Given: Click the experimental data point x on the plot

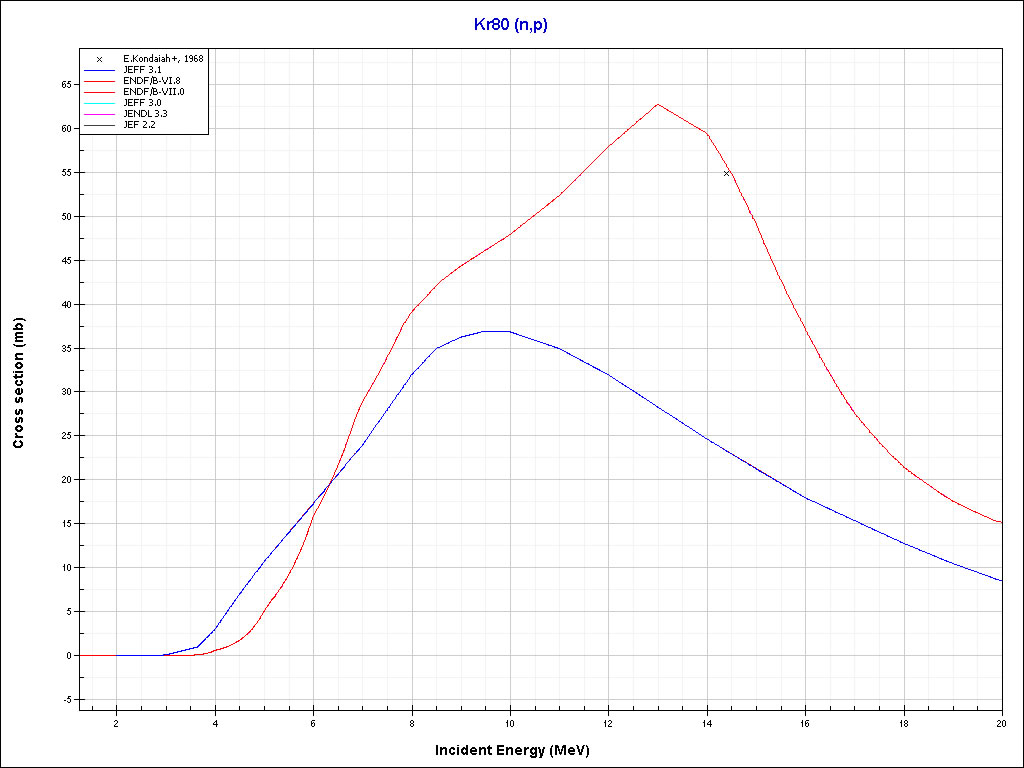Looking at the screenshot, I should [727, 173].
